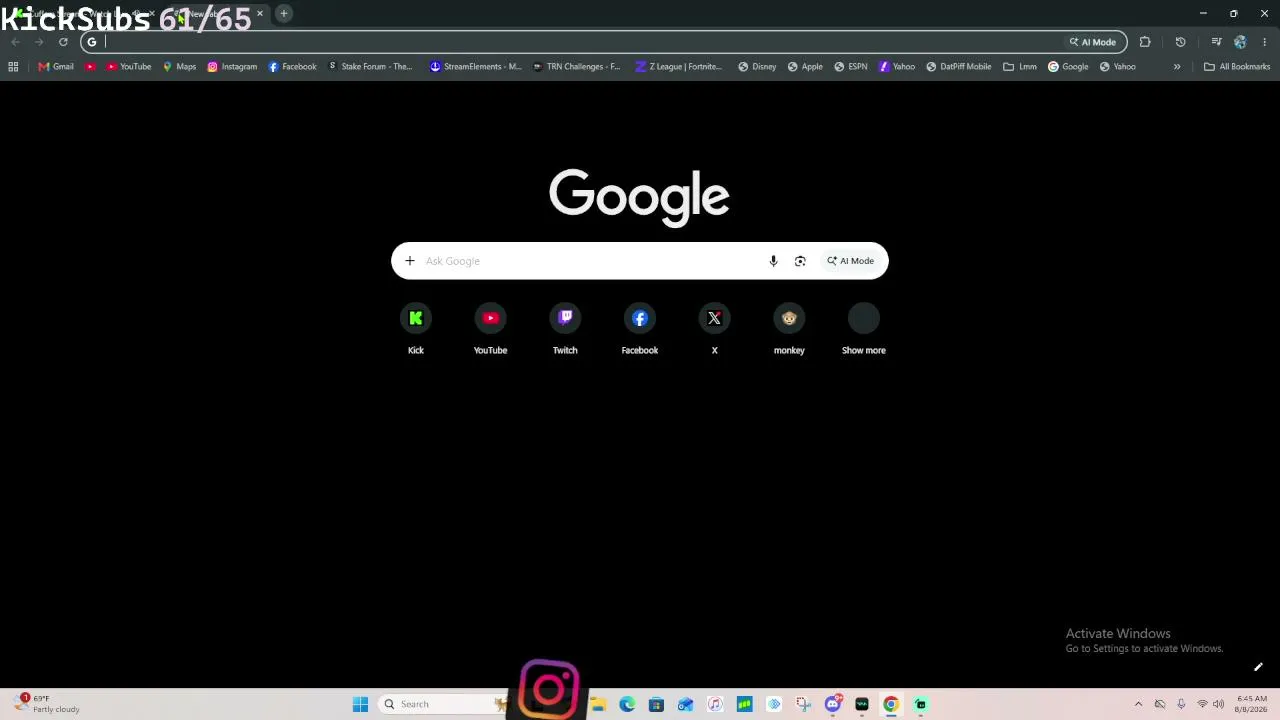Open the ESPN bookmark

[851, 66]
